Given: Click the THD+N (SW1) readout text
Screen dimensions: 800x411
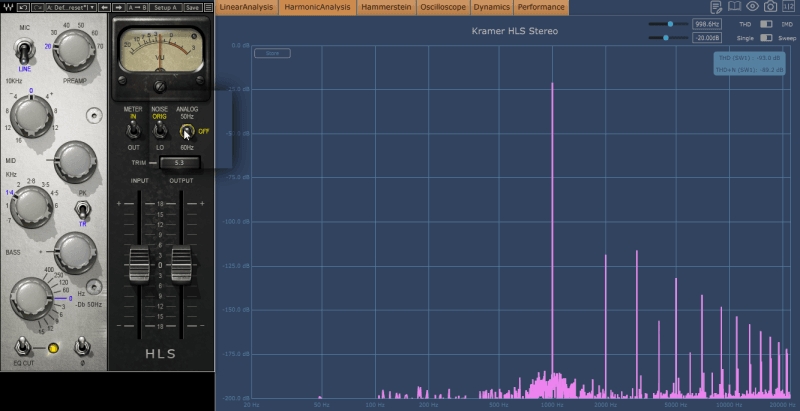Looking at the screenshot, I should [x=749, y=70].
